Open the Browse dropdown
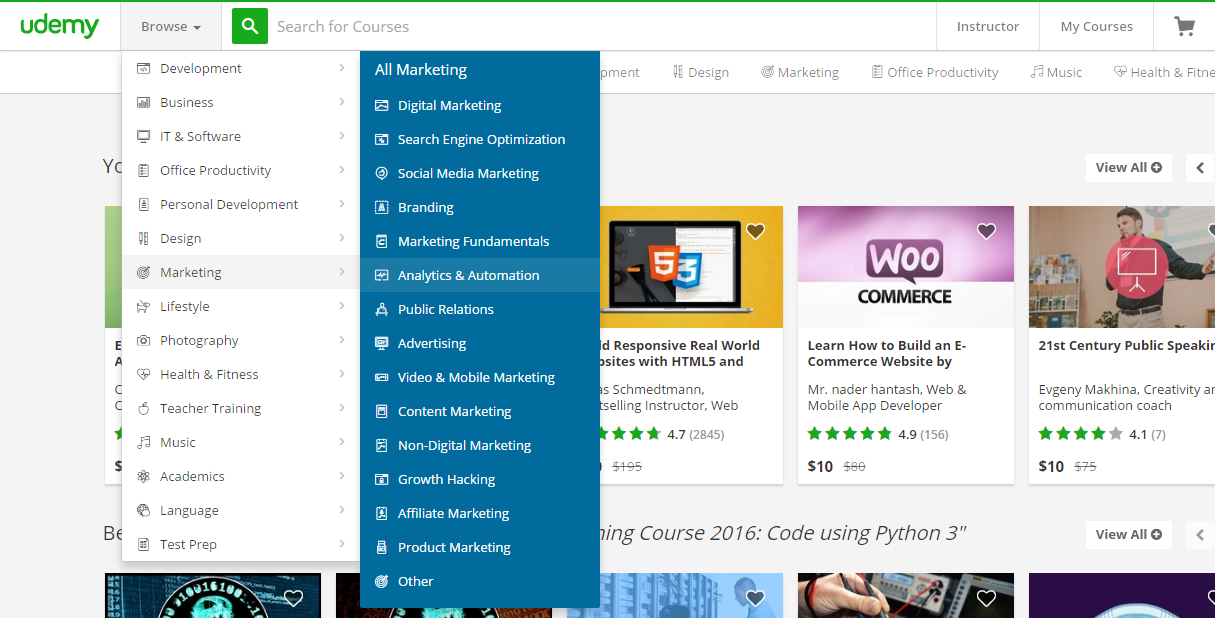 (171, 27)
